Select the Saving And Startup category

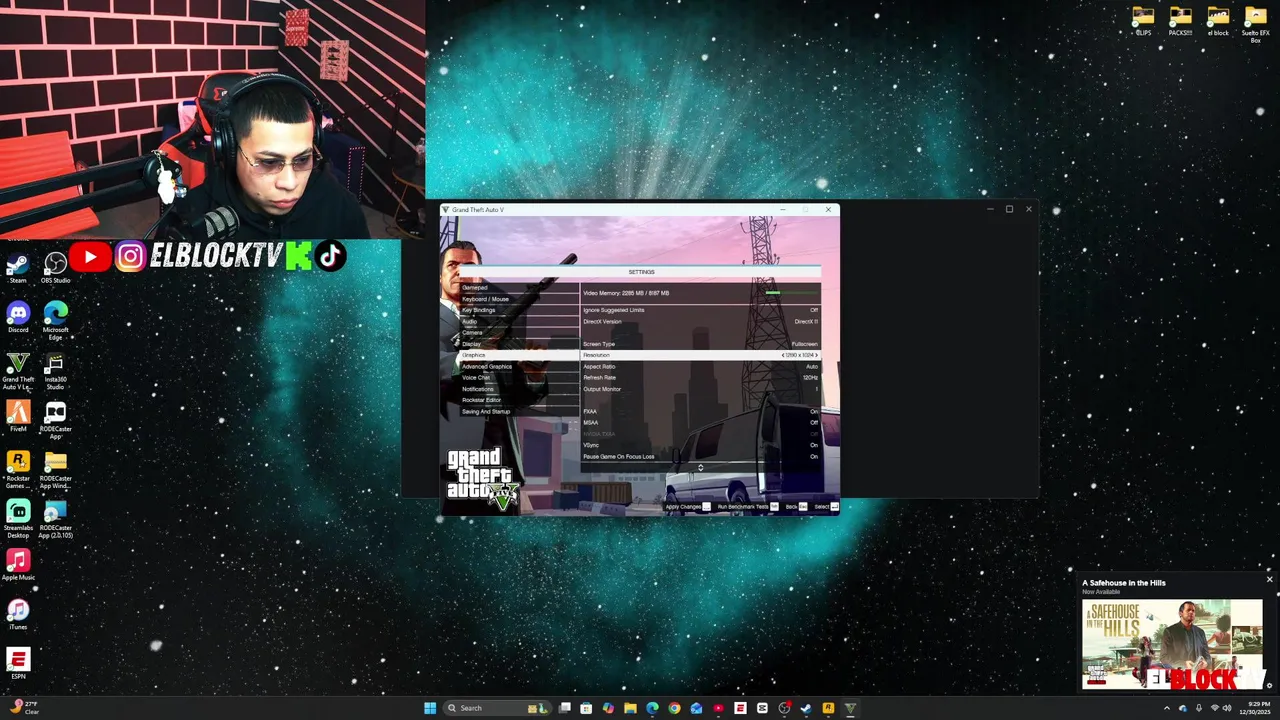[x=518, y=411]
